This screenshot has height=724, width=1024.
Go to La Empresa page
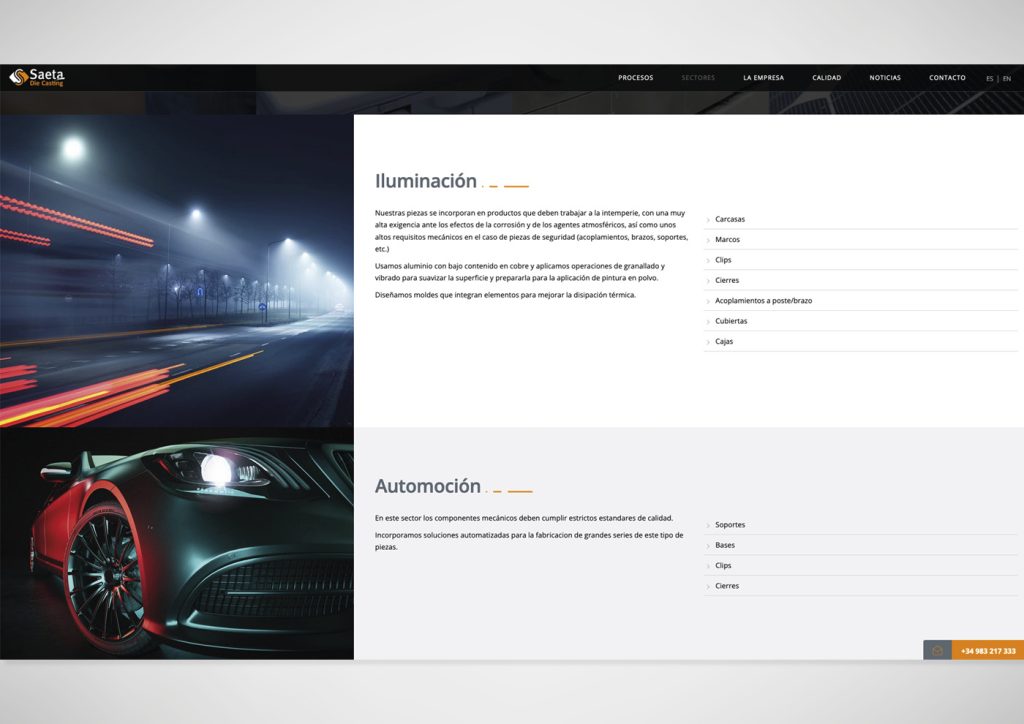click(x=763, y=78)
